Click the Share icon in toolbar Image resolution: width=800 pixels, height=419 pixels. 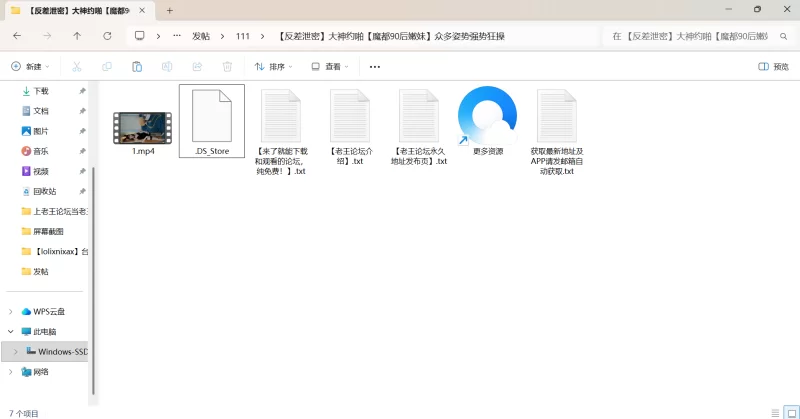tap(197, 67)
